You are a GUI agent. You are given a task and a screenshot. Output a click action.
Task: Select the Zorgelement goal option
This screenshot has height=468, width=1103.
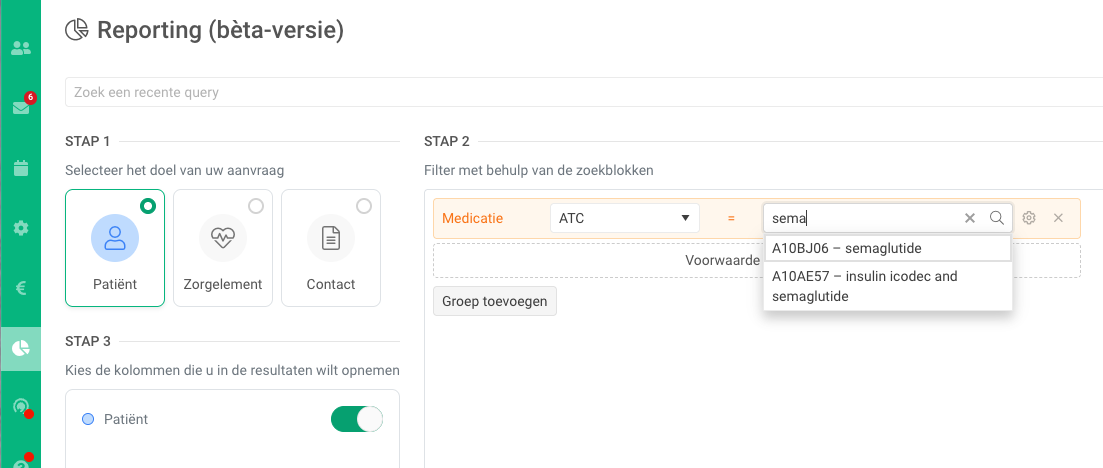pos(223,248)
